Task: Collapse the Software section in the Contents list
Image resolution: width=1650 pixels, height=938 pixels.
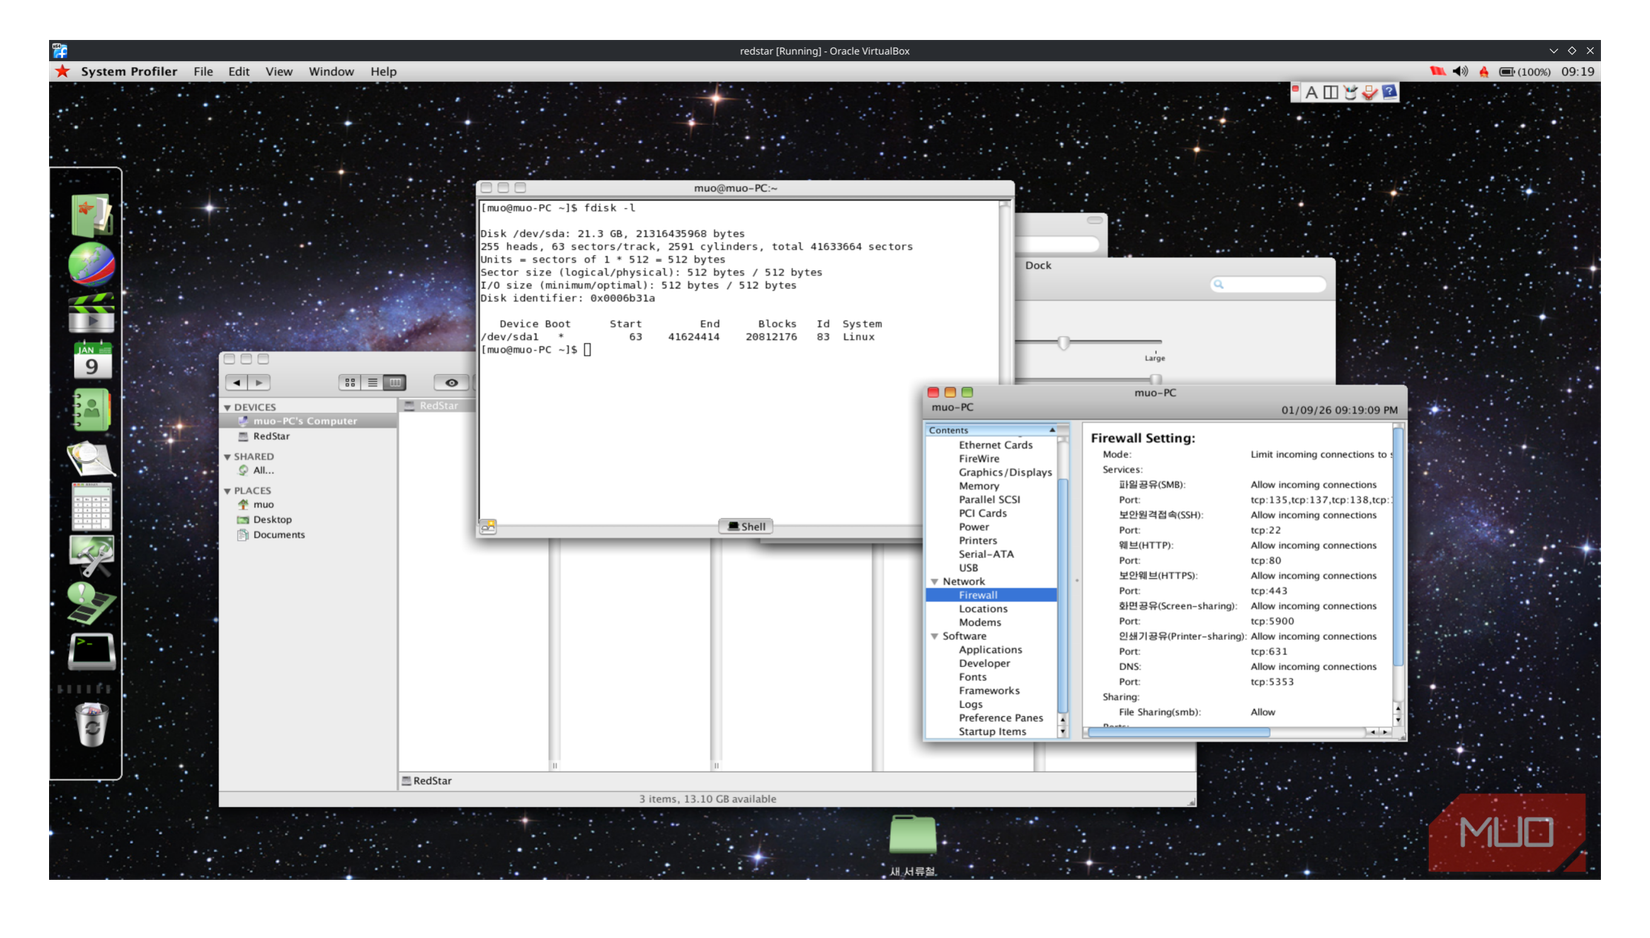Action: point(934,635)
